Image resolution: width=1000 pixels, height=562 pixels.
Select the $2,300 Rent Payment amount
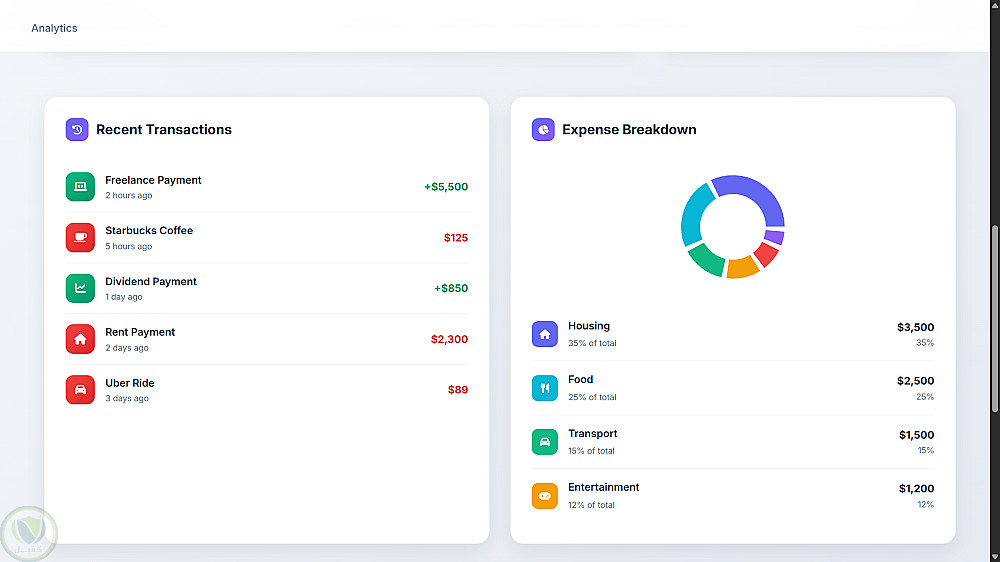coord(449,339)
